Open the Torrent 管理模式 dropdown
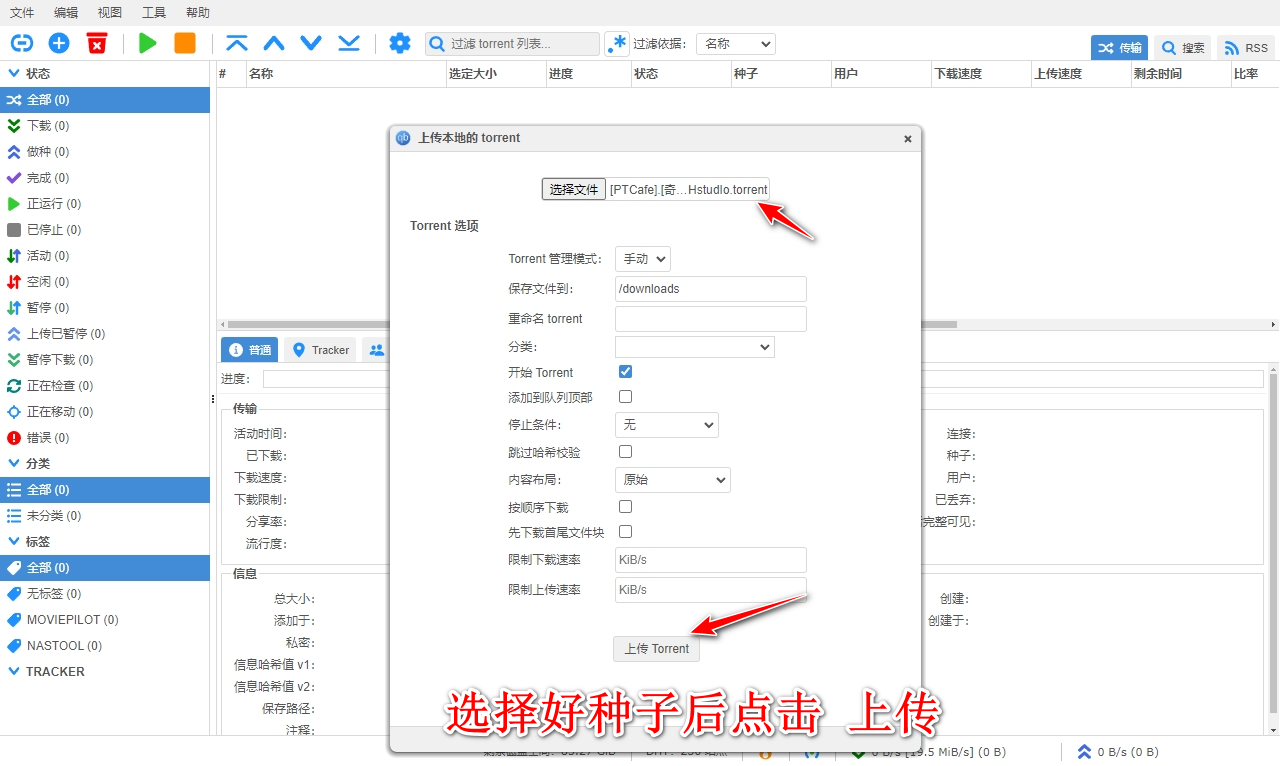This screenshot has height=766, width=1280. (642, 258)
